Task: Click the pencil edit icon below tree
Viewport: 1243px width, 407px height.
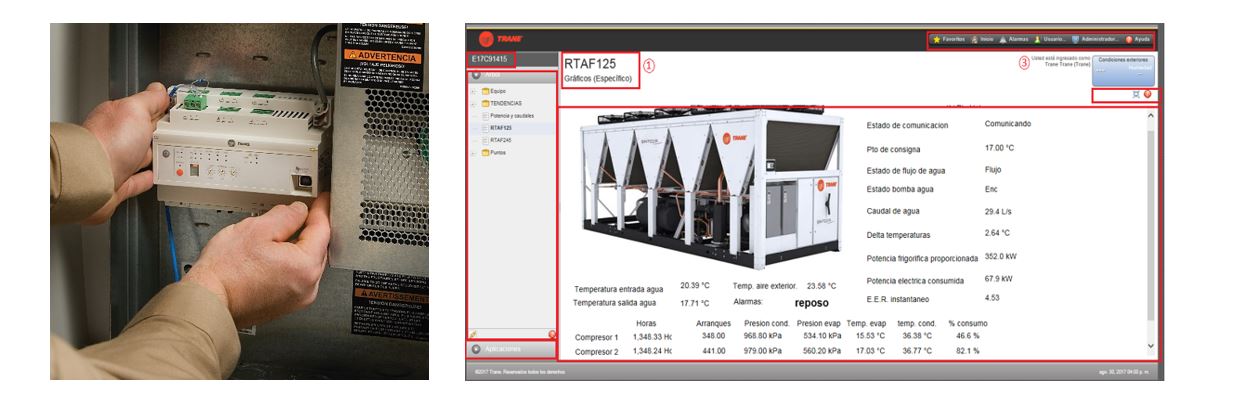Action: (473, 333)
